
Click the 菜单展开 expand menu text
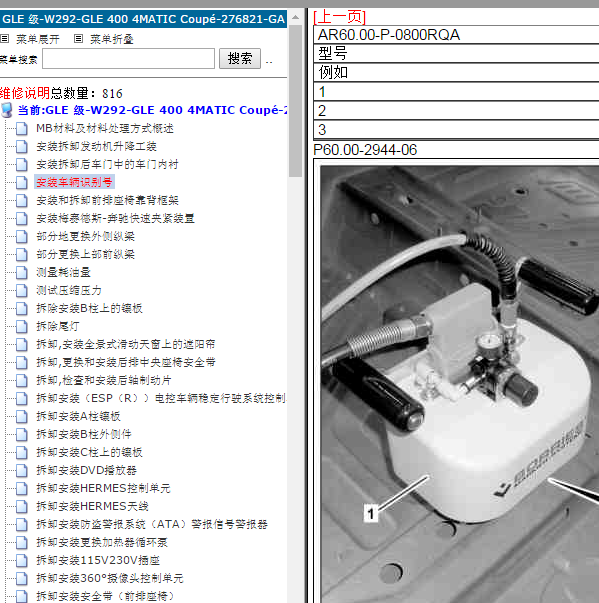tap(38, 39)
